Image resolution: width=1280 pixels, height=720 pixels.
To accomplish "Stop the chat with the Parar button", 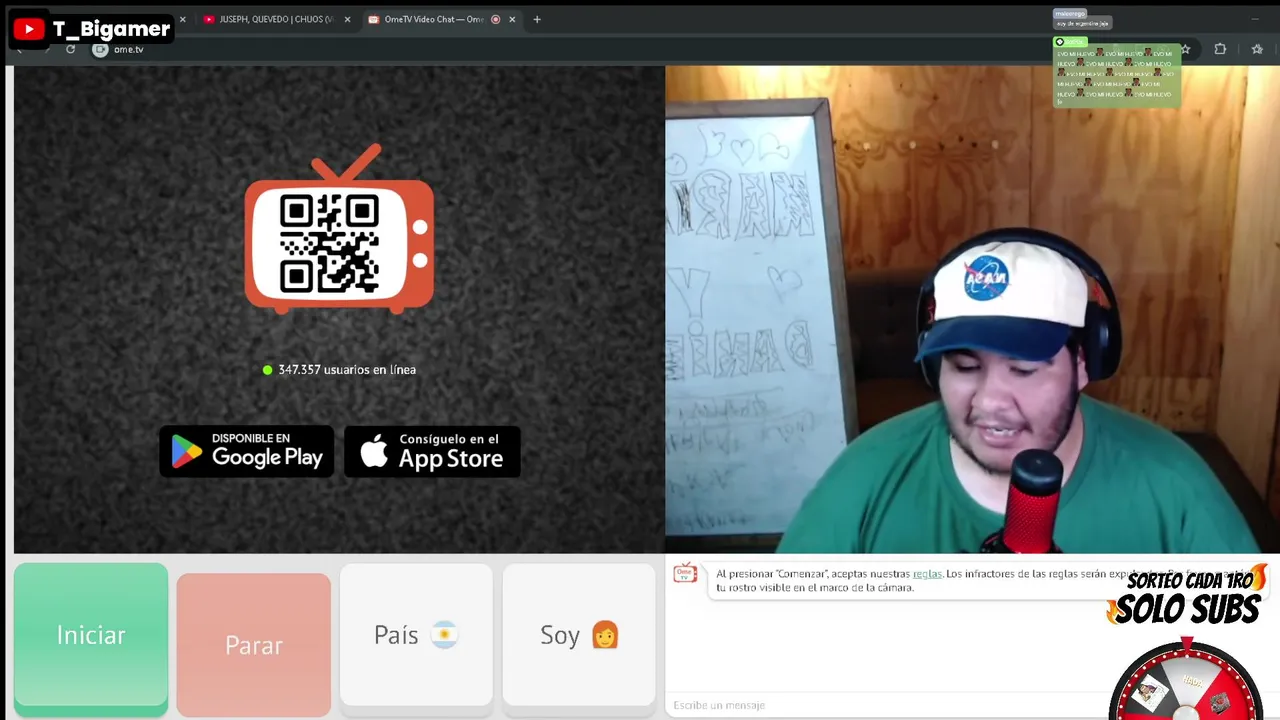I will (254, 645).
